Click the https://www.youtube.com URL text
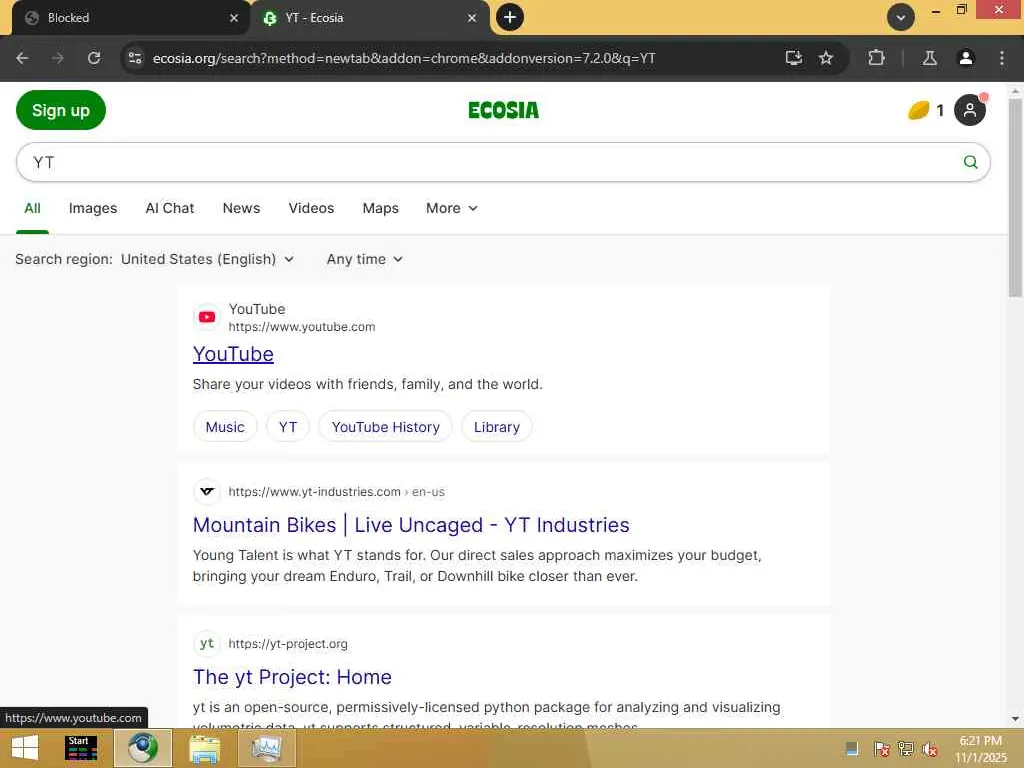The width and height of the screenshot is (1024, 768). pyautogui.click(x=302, y=327)
